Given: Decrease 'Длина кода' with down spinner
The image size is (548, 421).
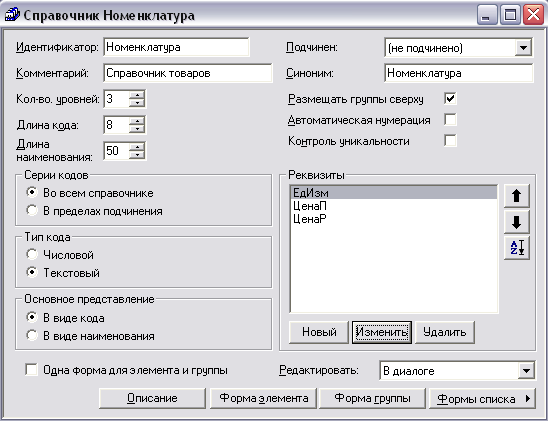Looking at the screenshot, I should click(137, 129).
